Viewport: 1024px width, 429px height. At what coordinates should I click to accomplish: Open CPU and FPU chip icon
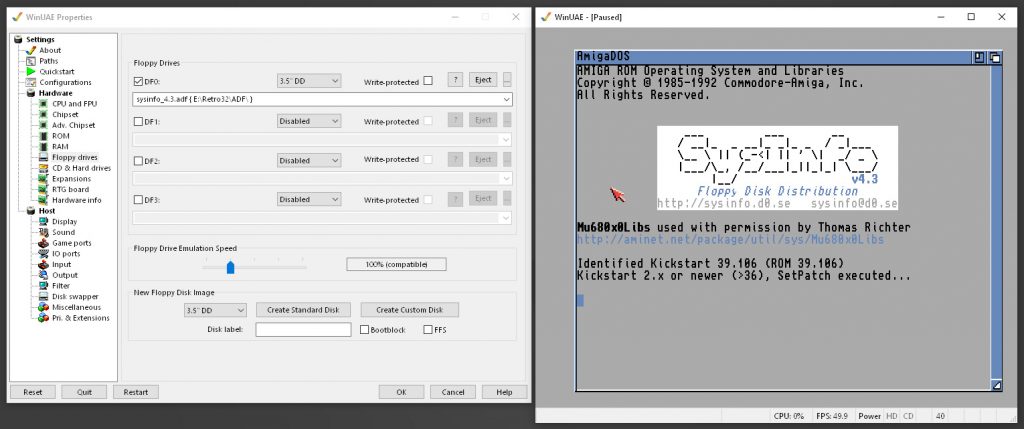coord(43,103)
